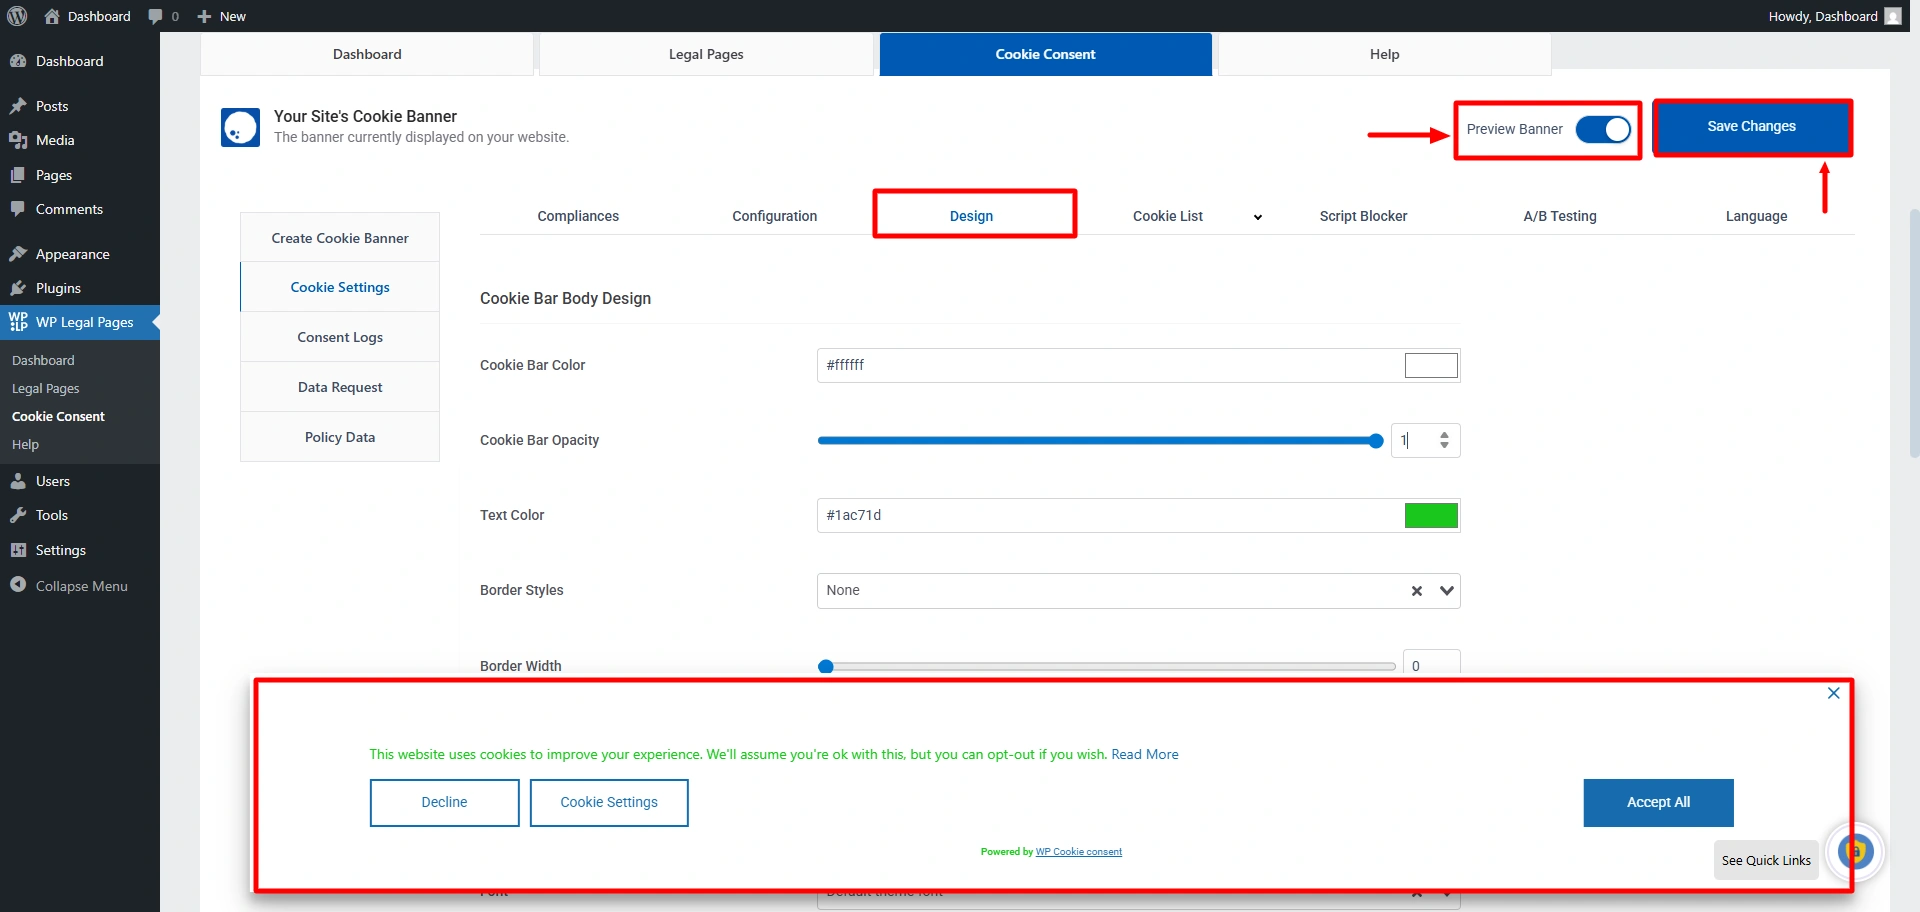Click the WordPress logo icon

(17, 16)
